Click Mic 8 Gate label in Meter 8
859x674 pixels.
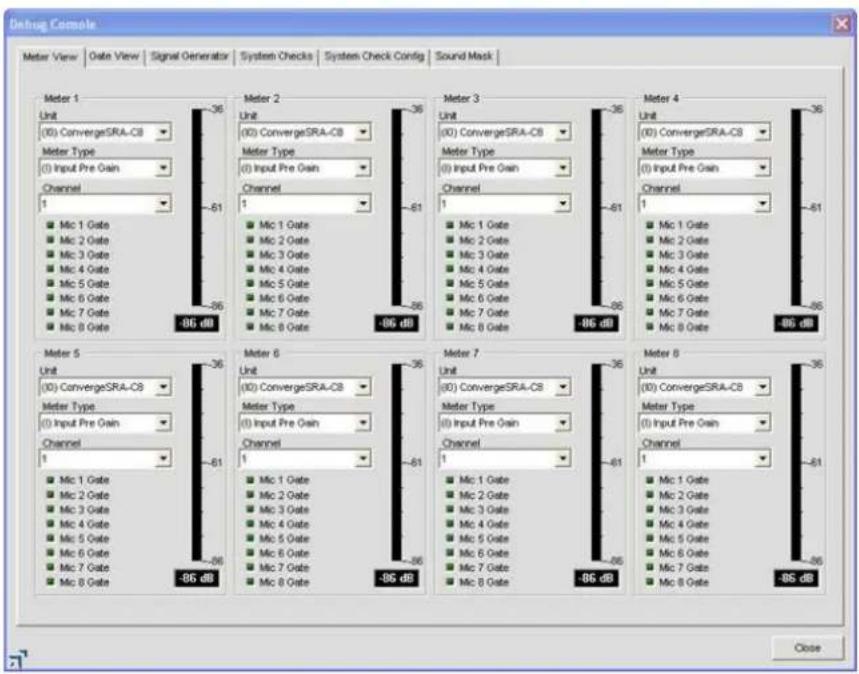684,582
